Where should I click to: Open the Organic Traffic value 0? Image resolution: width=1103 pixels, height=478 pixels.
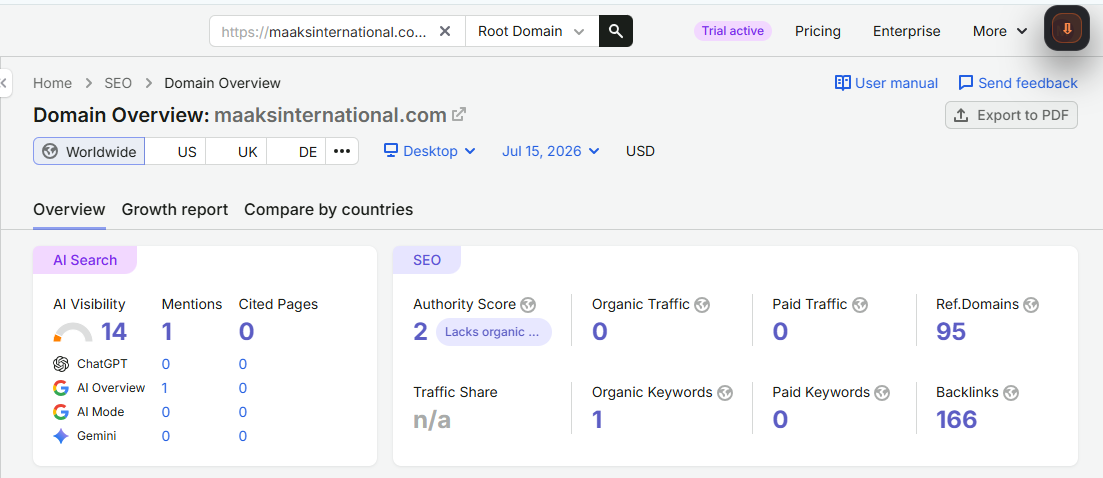599,332
